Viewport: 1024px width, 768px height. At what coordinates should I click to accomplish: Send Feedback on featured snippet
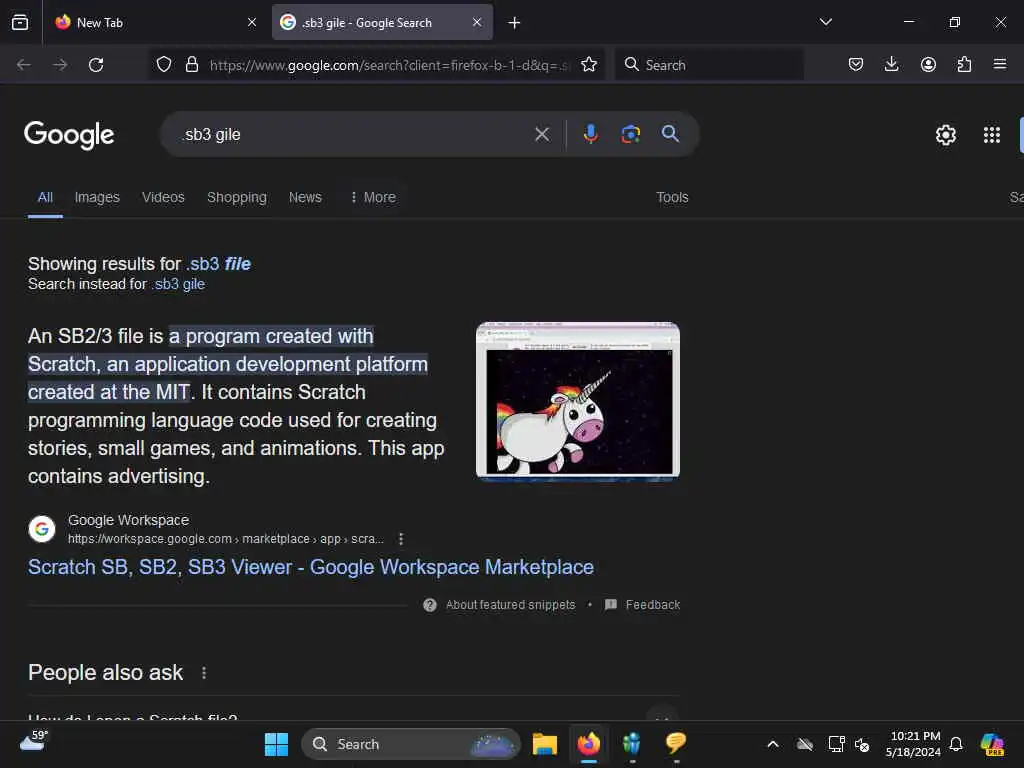pos(643,605)
